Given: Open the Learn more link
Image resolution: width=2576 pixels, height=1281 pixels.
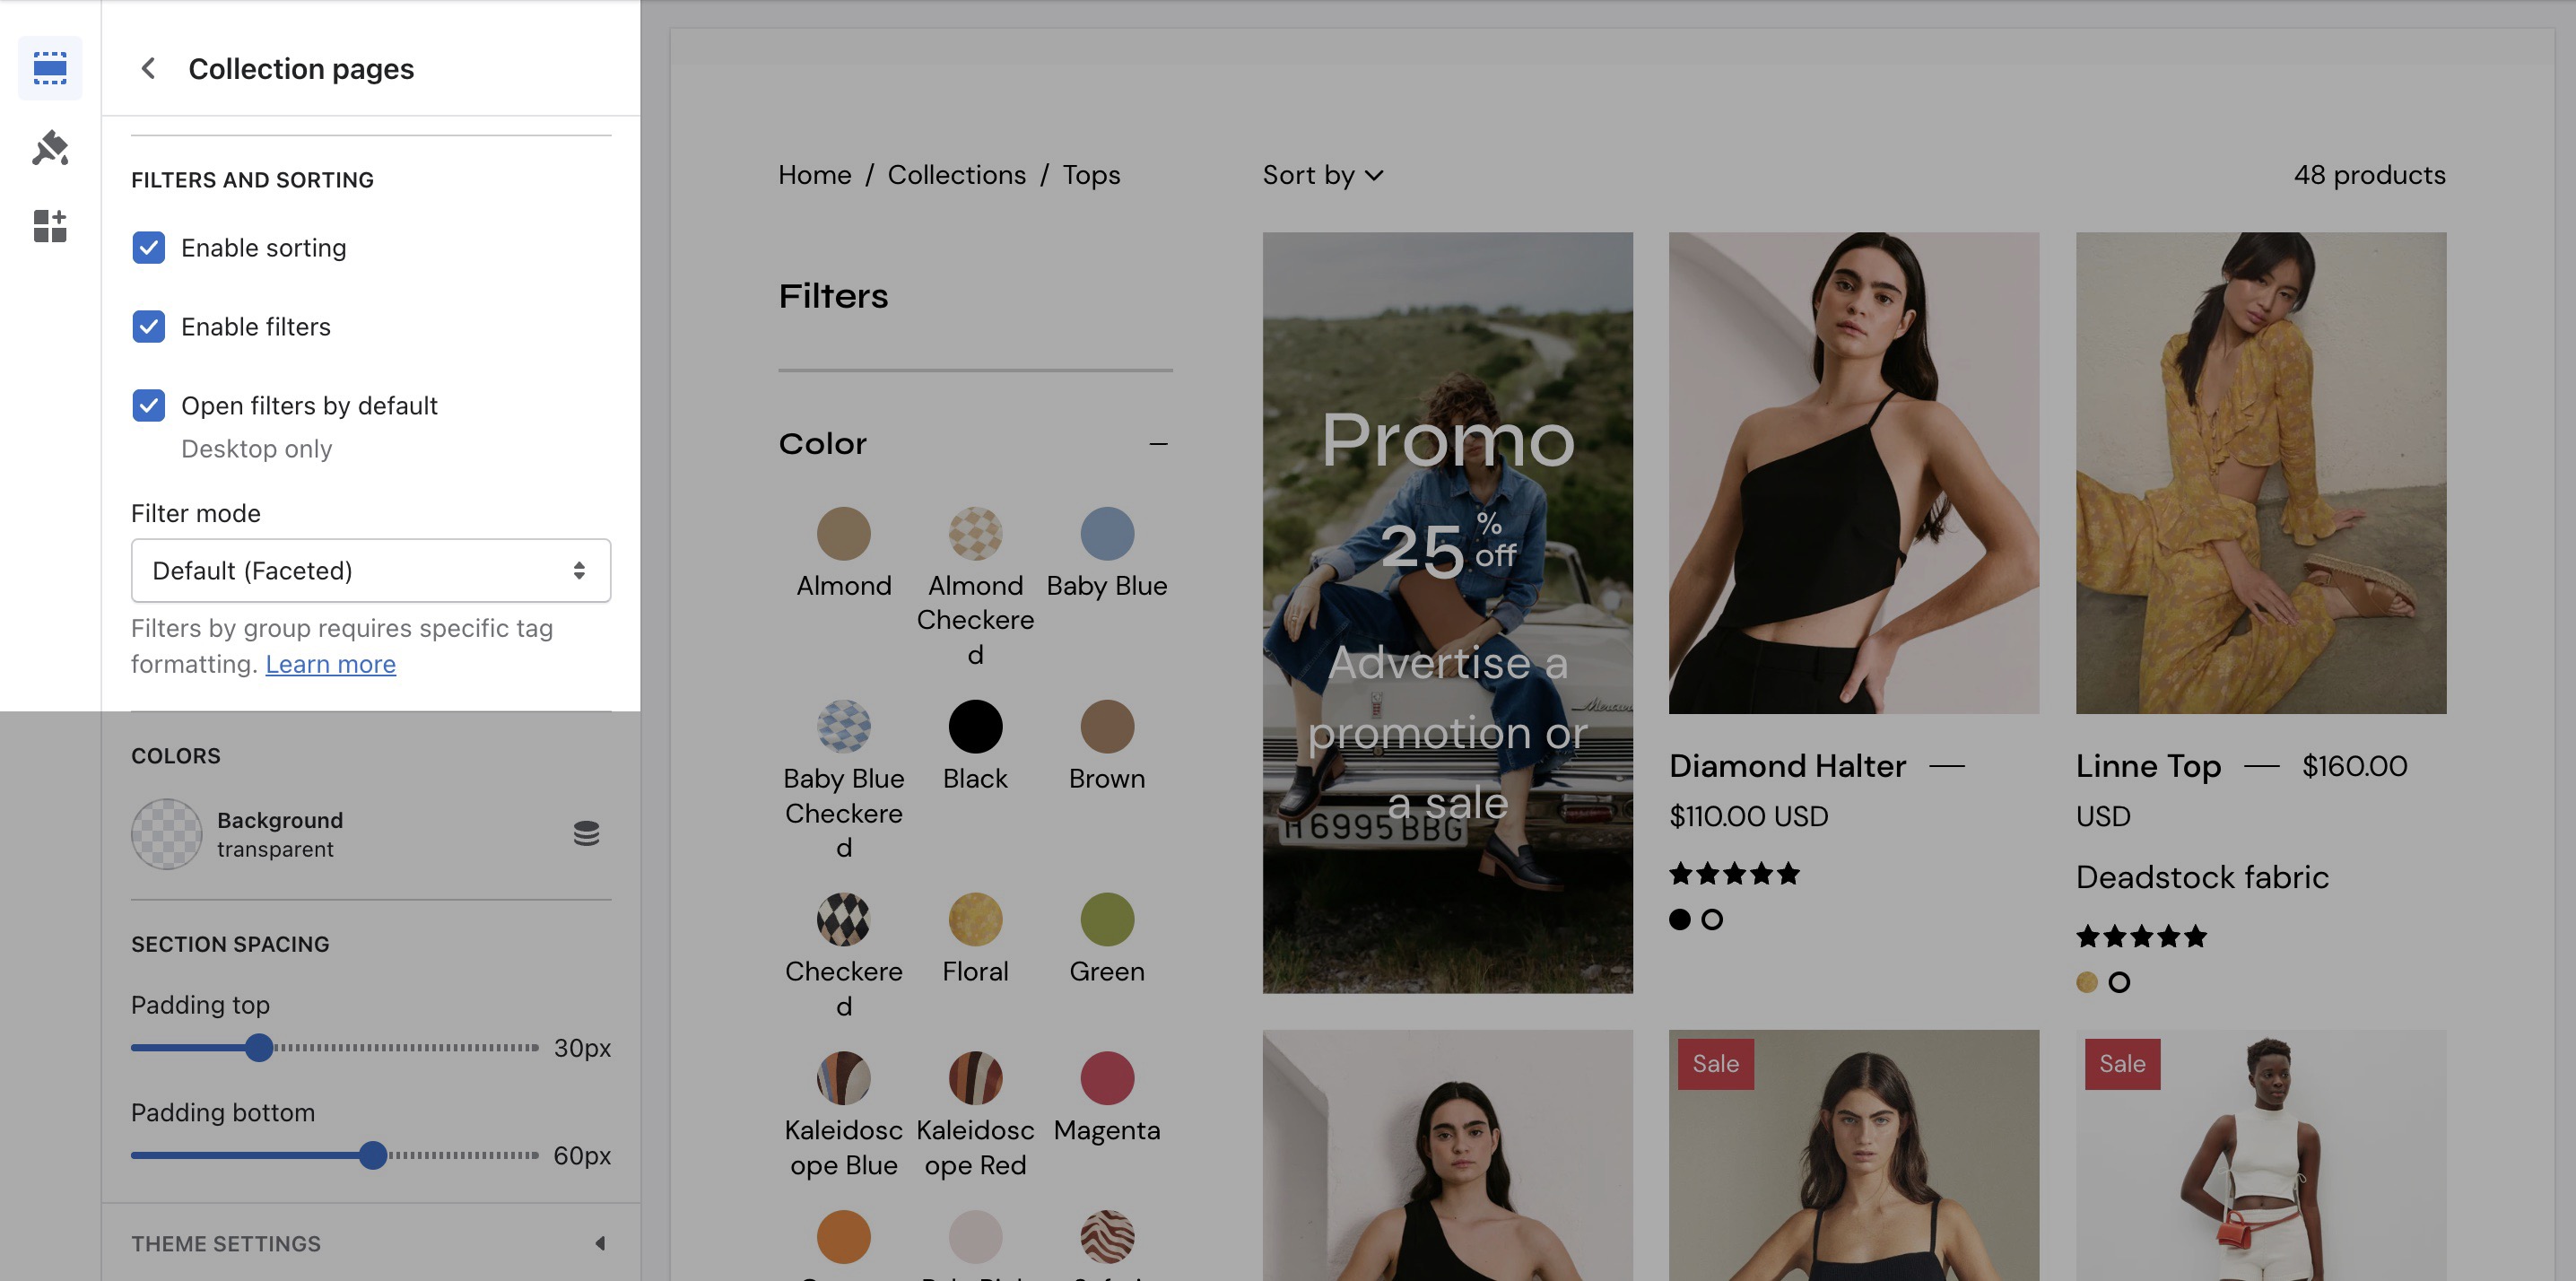Looking at the screenshot, I should tap(330, 664).
